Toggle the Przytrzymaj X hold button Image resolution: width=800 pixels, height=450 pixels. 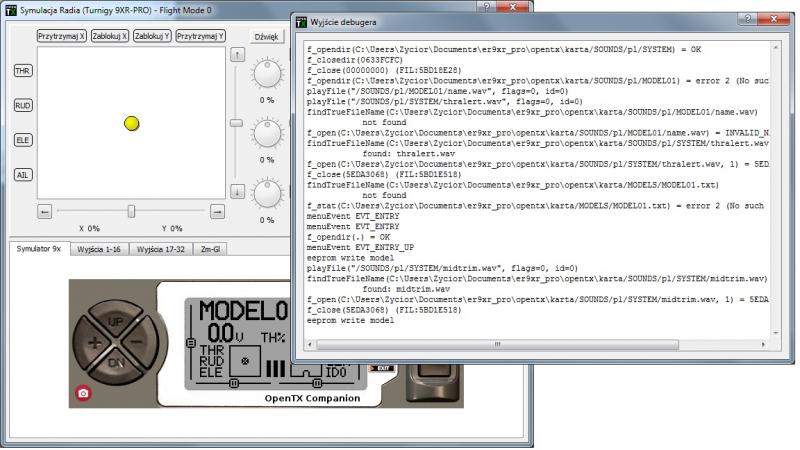coord(61,36)
